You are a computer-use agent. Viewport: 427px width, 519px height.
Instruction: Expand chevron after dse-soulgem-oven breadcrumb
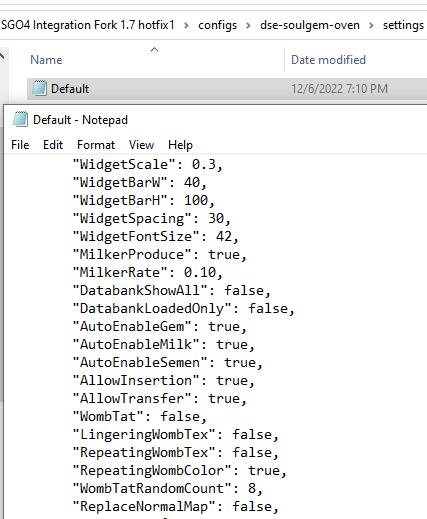371,25
